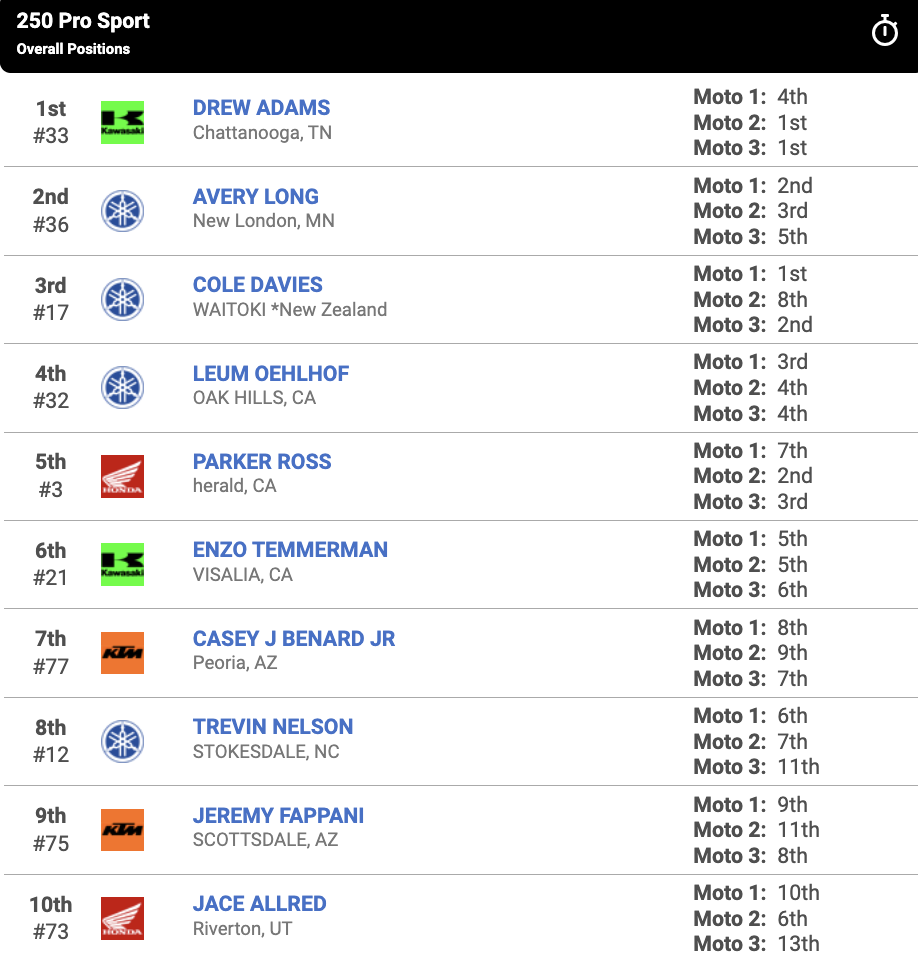Click the stopwatch timer icon

coord(884,30)
